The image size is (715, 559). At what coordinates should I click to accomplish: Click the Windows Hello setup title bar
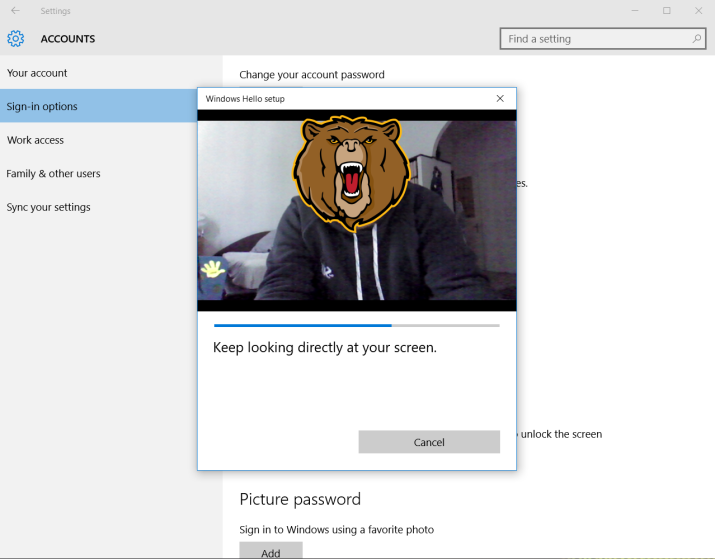(x=340, y=99)
